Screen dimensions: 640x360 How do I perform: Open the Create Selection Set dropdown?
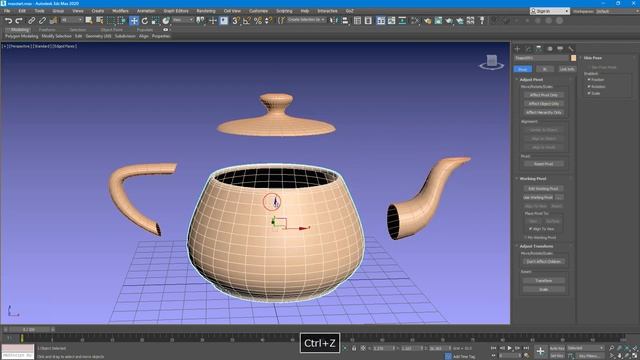[306, 20]
